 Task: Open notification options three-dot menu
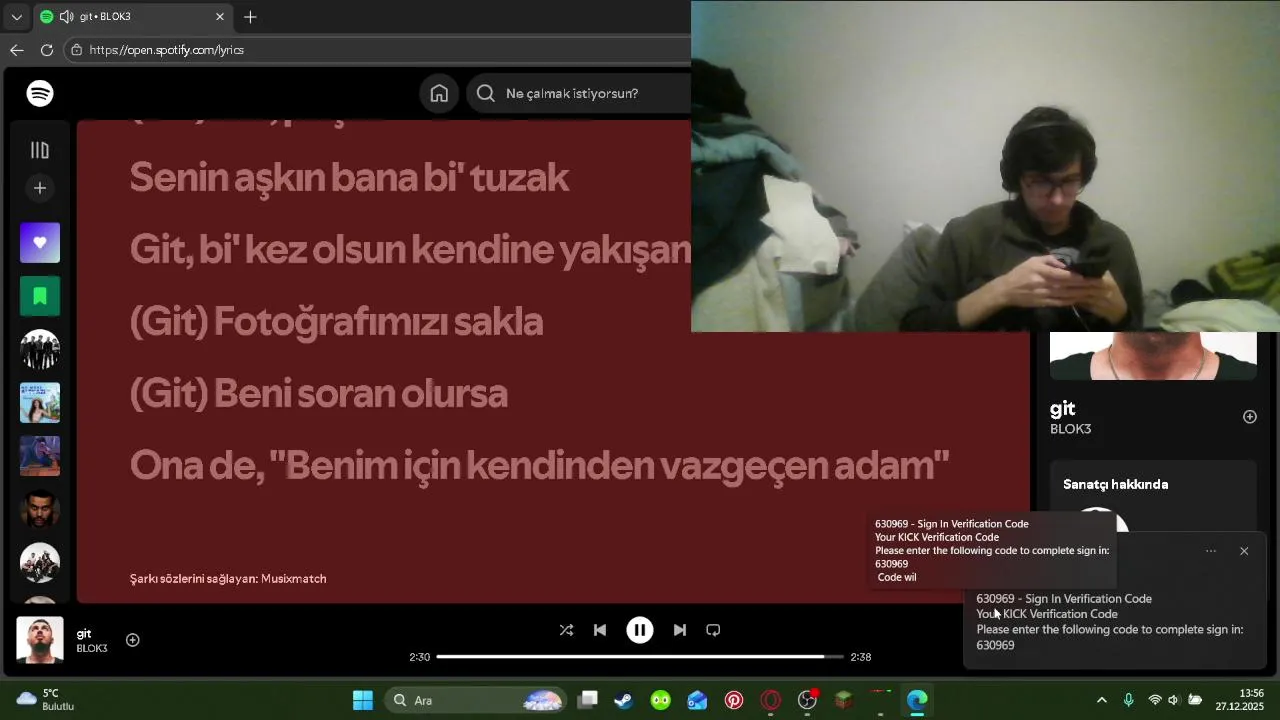pyautogui.click(x=1211, y=551)
